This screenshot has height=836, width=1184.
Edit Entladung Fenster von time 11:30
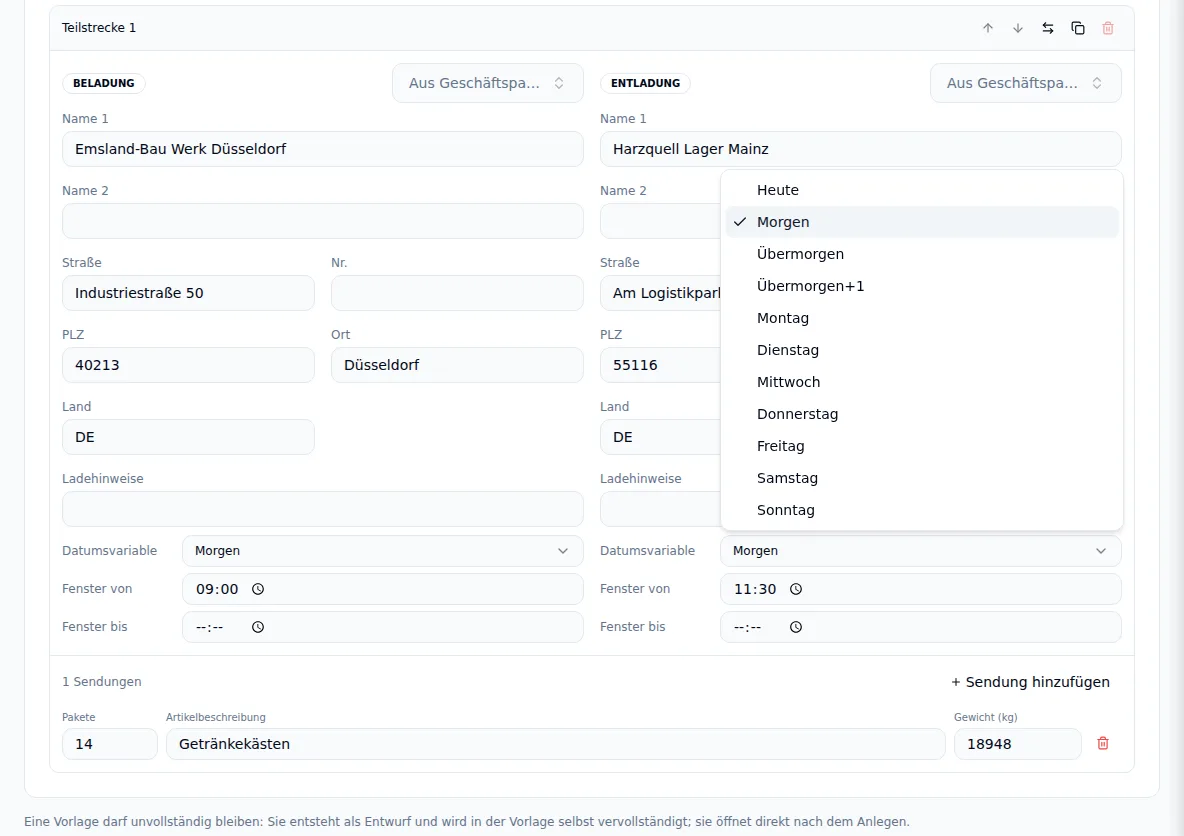pos(920,589)
